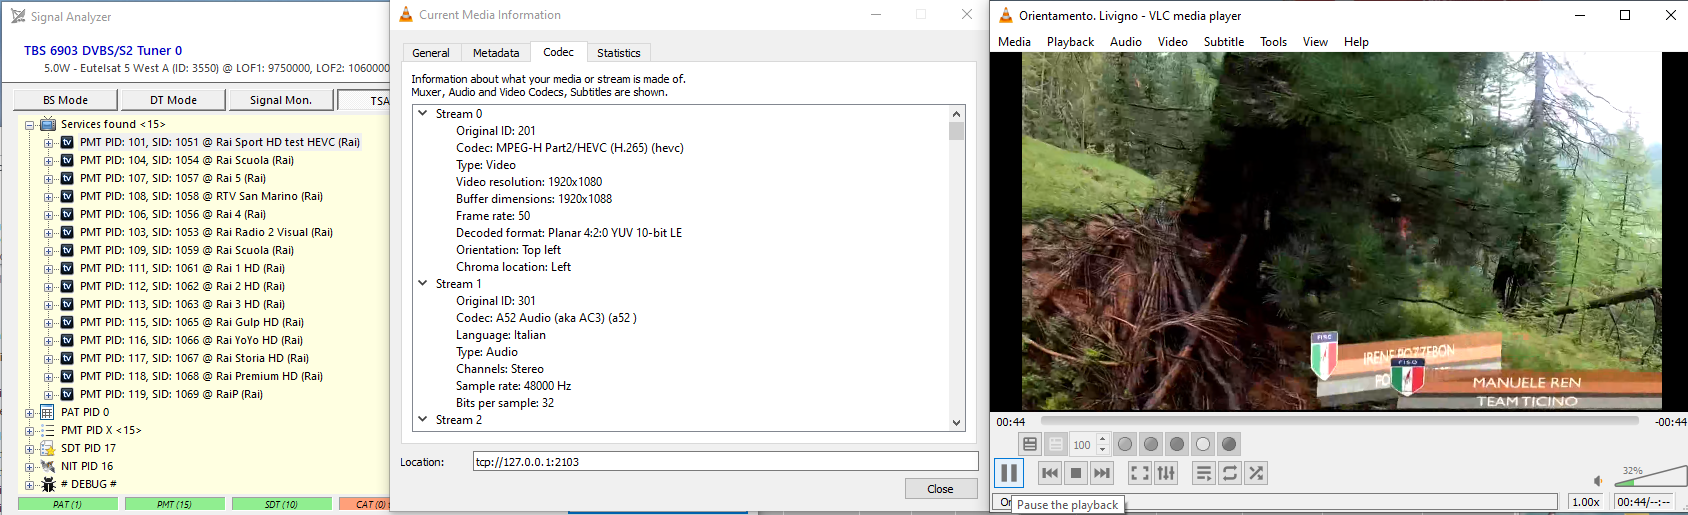Click the Signal Mon. button

pos(281,100)
